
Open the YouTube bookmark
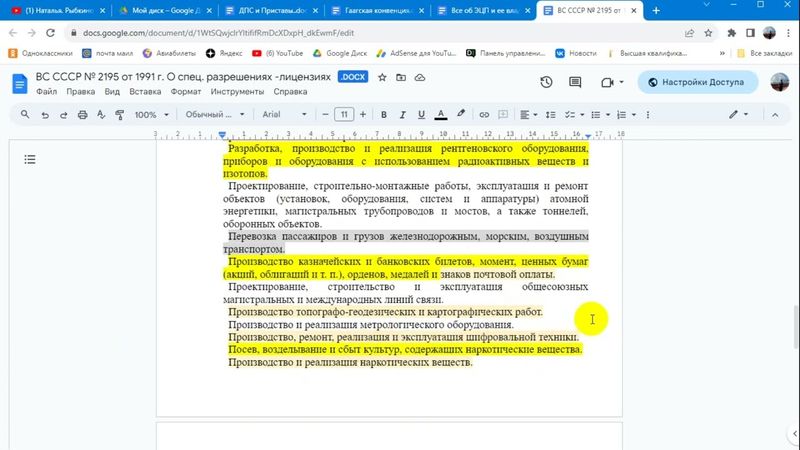[x=278, y=53]
